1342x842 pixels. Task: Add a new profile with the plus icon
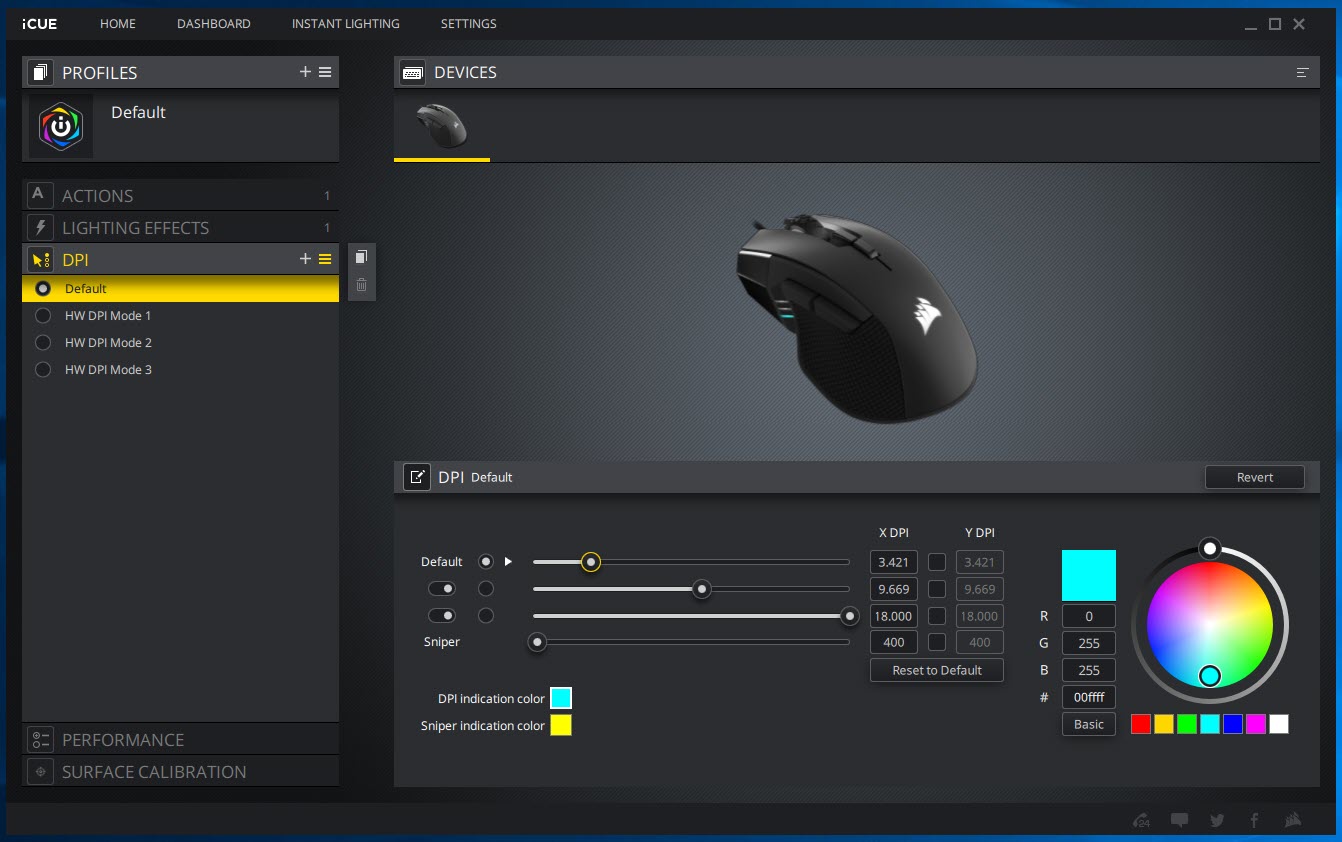pos(305,72)
